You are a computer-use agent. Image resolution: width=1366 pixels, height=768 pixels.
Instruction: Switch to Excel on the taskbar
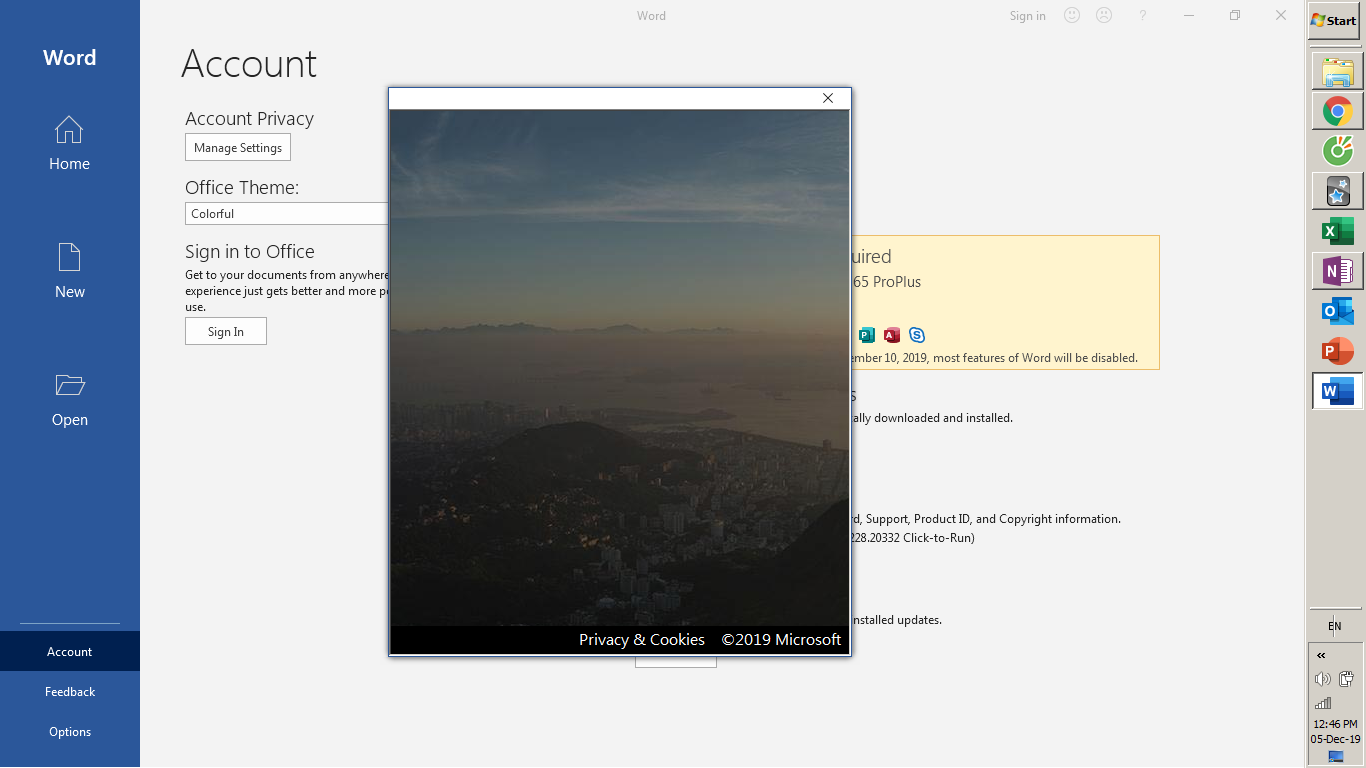pyautogui.click(x=1337, y=231)
